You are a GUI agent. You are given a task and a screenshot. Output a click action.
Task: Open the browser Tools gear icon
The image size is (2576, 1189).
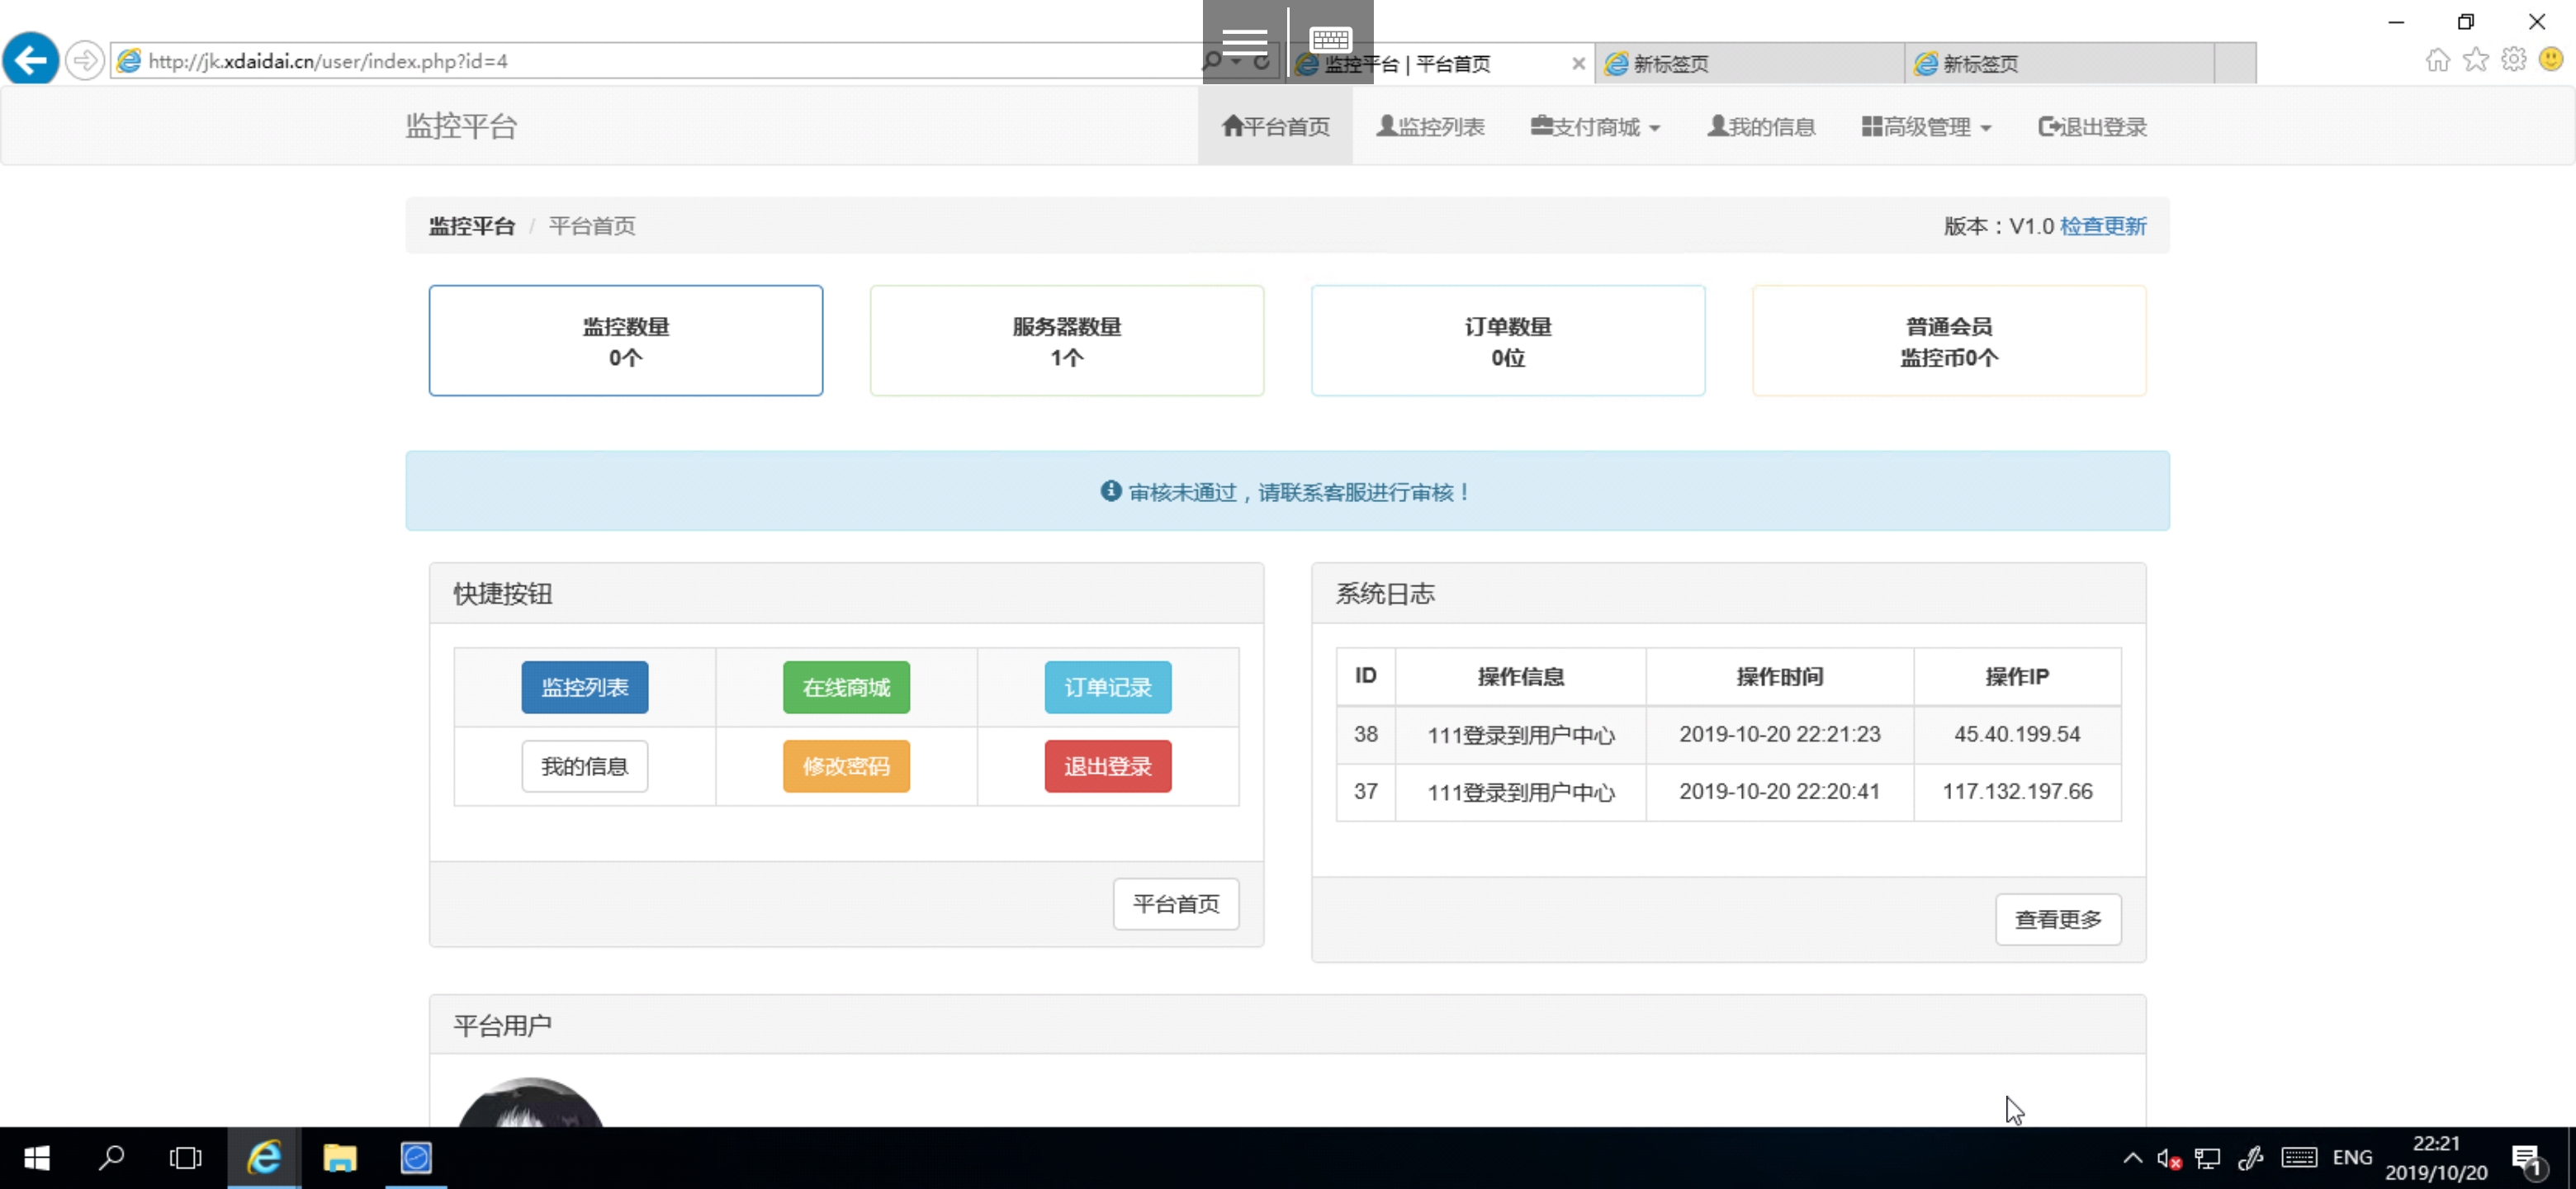click(x=2513, y=60)
